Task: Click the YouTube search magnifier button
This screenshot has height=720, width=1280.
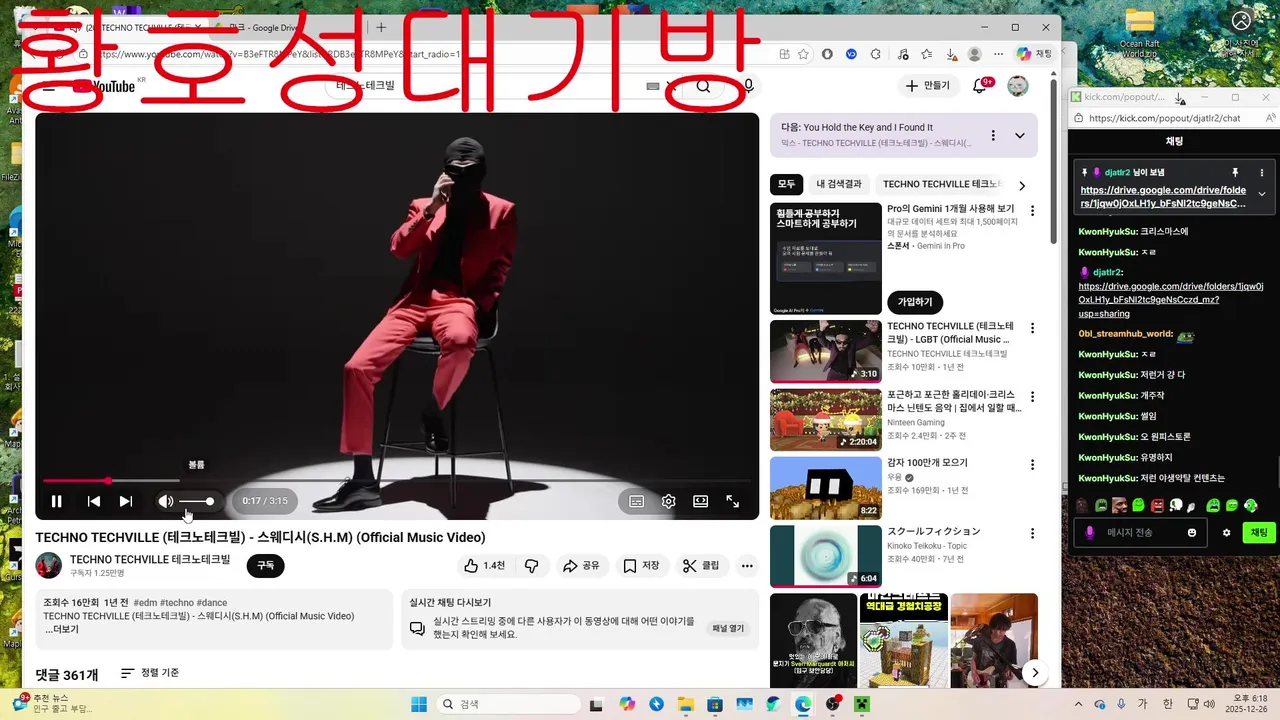Action: tap(704, 87)
